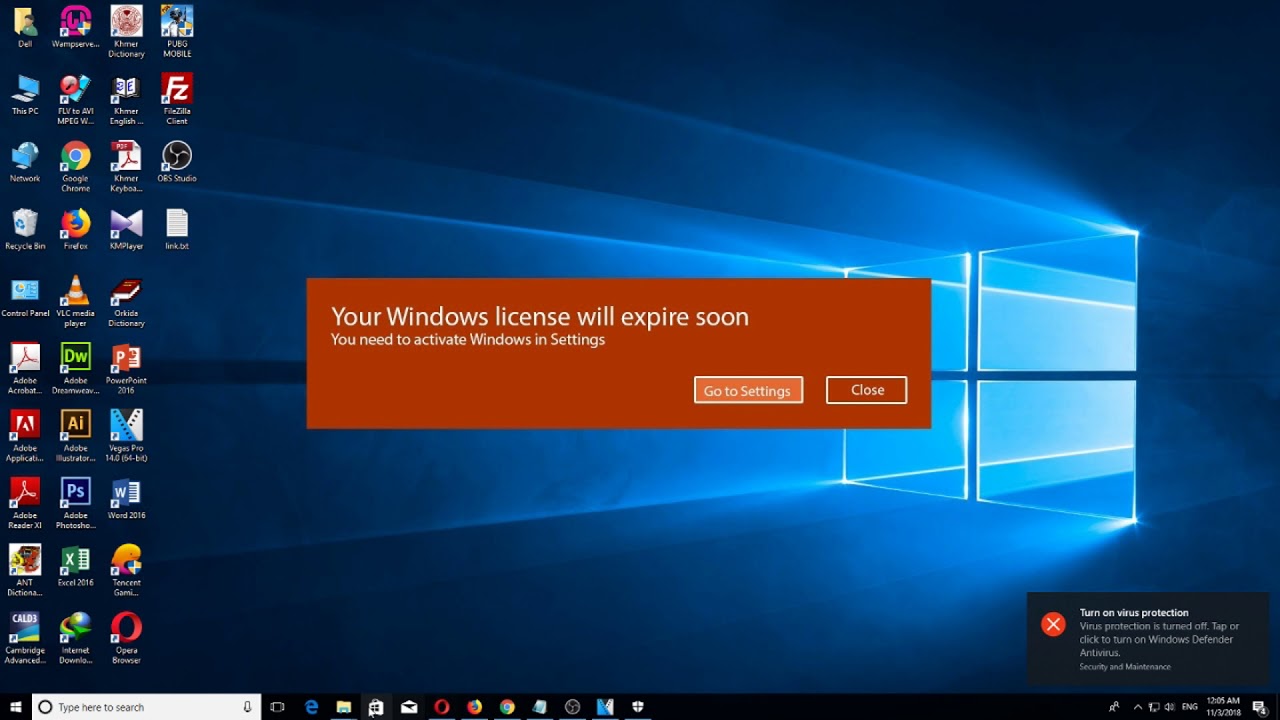1280x720 pixels.
Task: Launch Chrome from the taskbar
Action: pyautogui.click(x=507, y=707)
